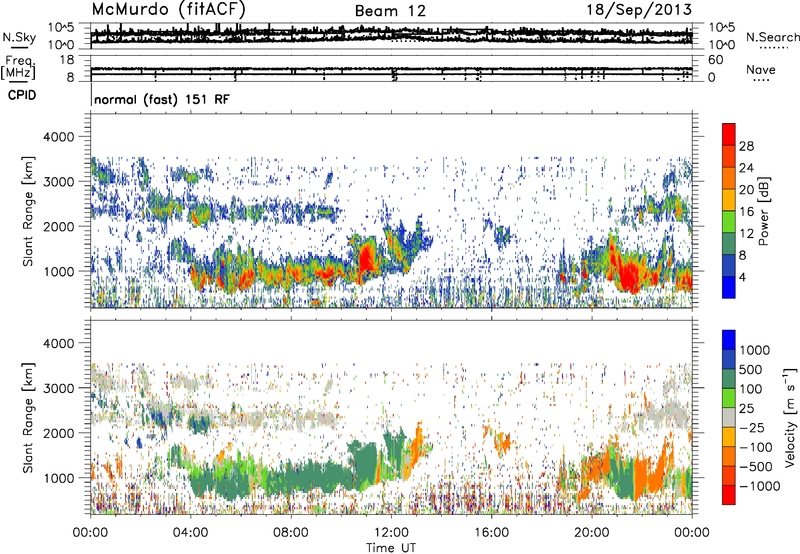Pick the red velocity swatch below -1000

click(x=729, y=495)
